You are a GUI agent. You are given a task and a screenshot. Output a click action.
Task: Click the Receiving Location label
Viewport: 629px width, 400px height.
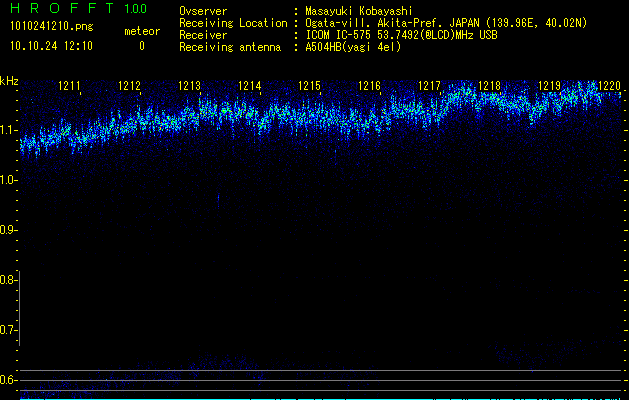pyautogui.click(x=233, y=23)
